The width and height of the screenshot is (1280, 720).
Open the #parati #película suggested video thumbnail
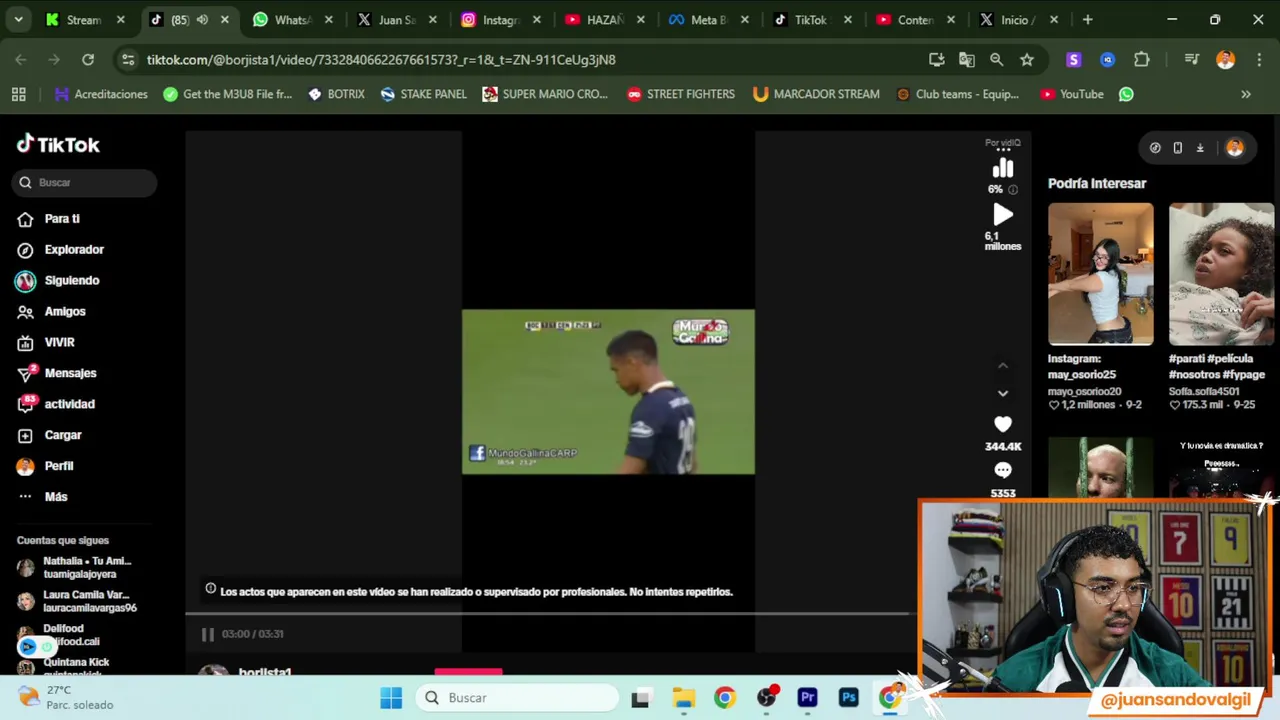pyautogui.click(x=1221, y=274)
